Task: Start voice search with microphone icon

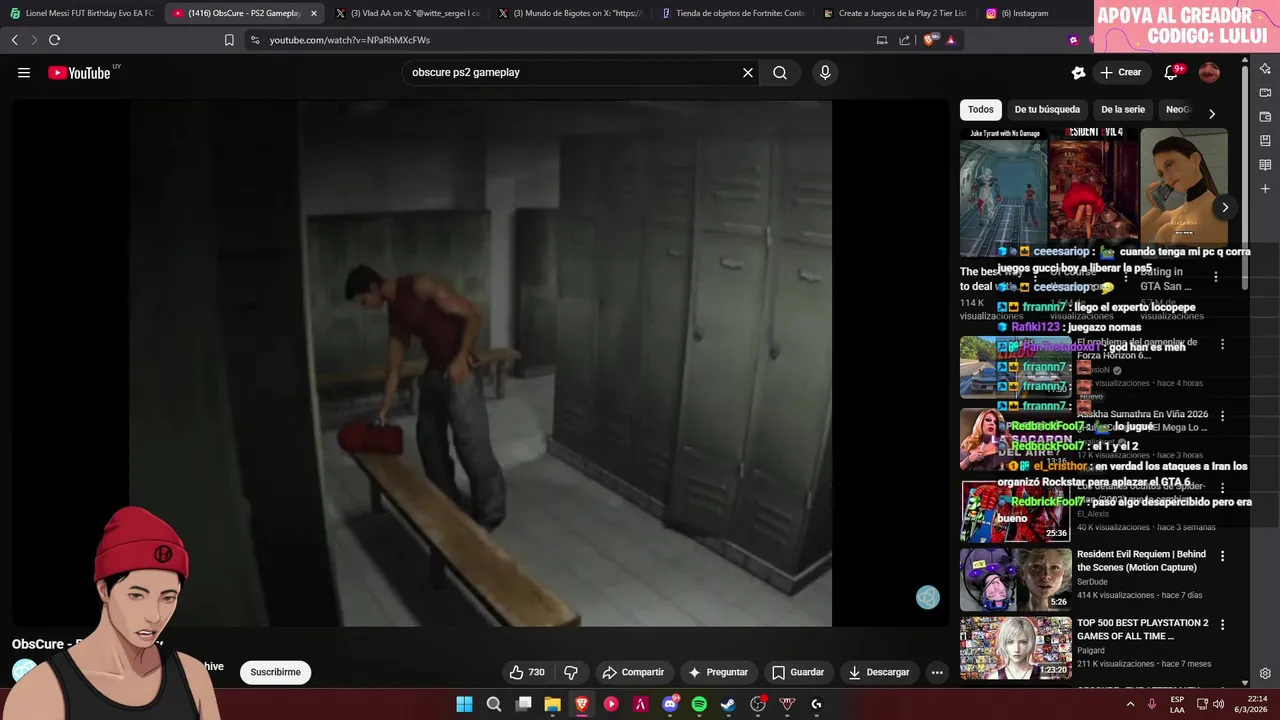Action: pyautogui.click(x=825, y=72)
